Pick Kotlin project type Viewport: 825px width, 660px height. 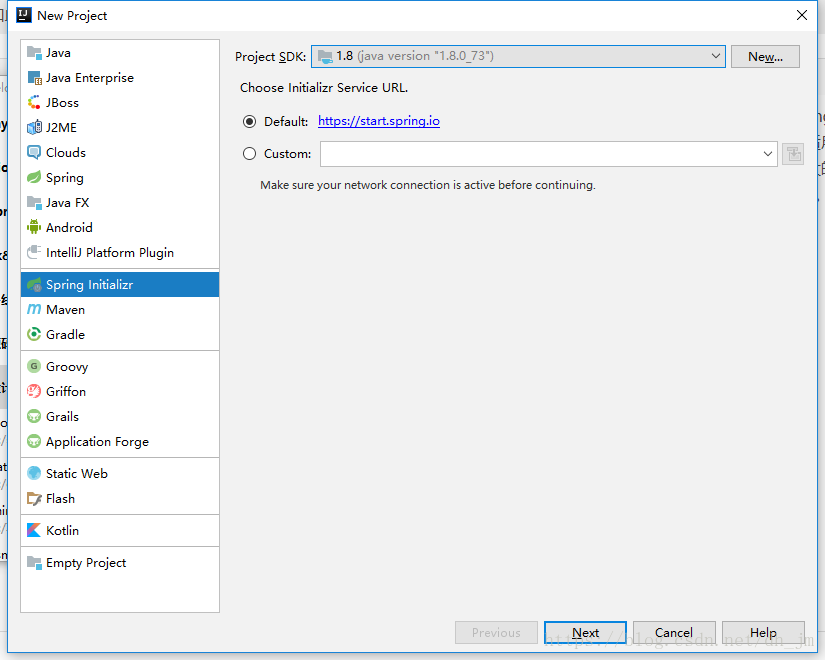click(120, 531)
